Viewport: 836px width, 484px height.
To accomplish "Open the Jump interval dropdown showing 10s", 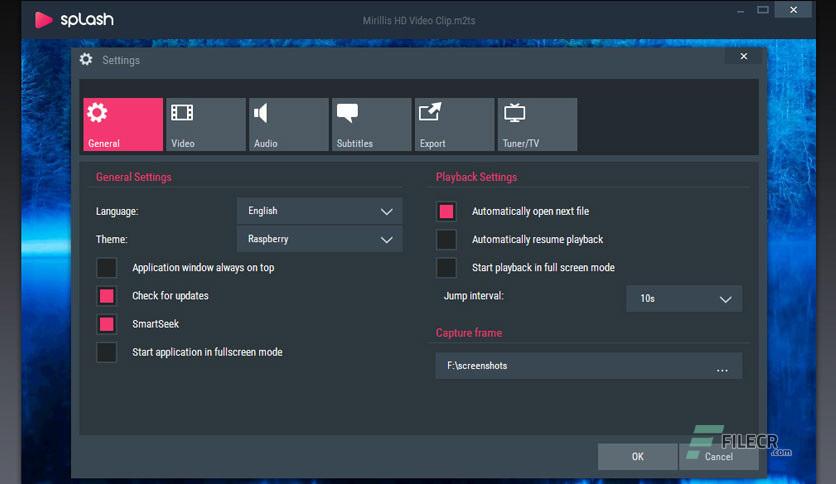I will [x=684, y=299].
